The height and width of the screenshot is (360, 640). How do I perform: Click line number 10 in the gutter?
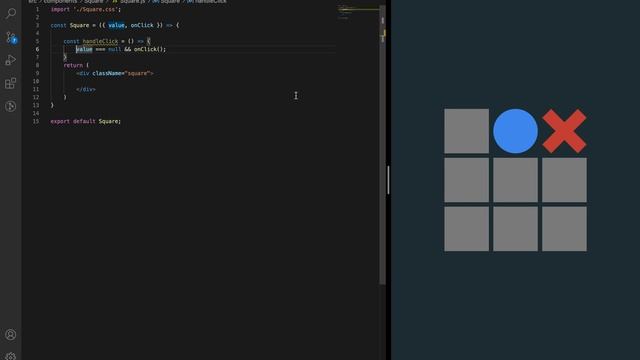point(36,81)
